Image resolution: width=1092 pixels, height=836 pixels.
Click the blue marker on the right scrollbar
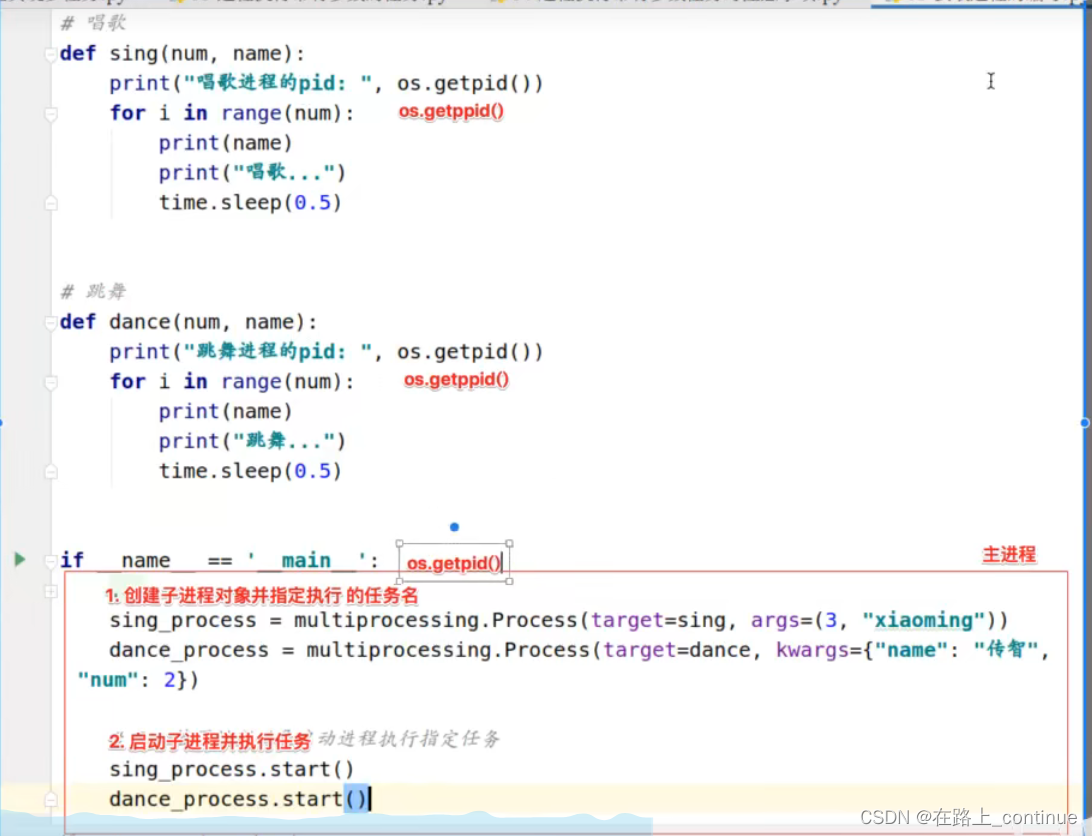tap(1085, 423)
